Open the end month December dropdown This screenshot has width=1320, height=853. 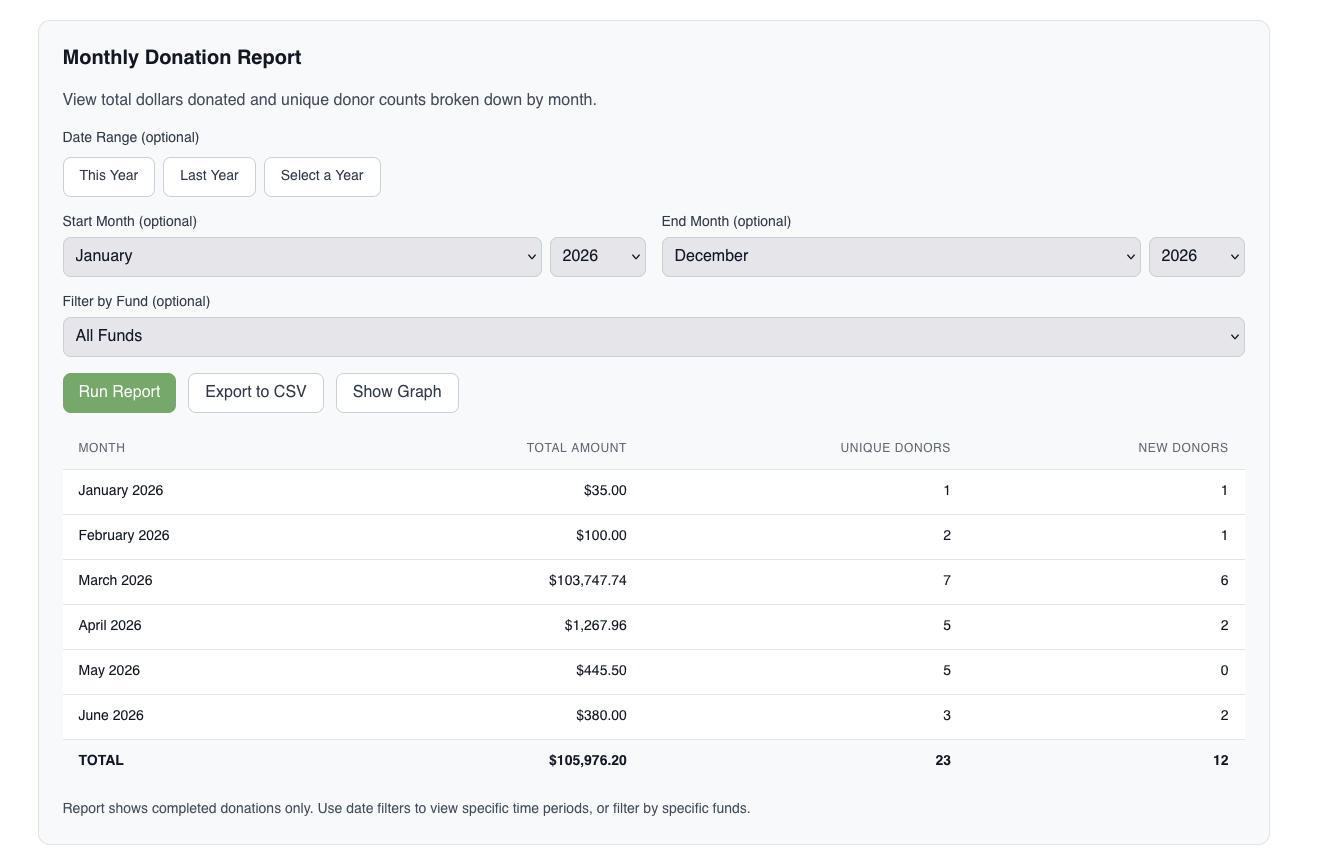pyautogui.click(x=901, y=256)
